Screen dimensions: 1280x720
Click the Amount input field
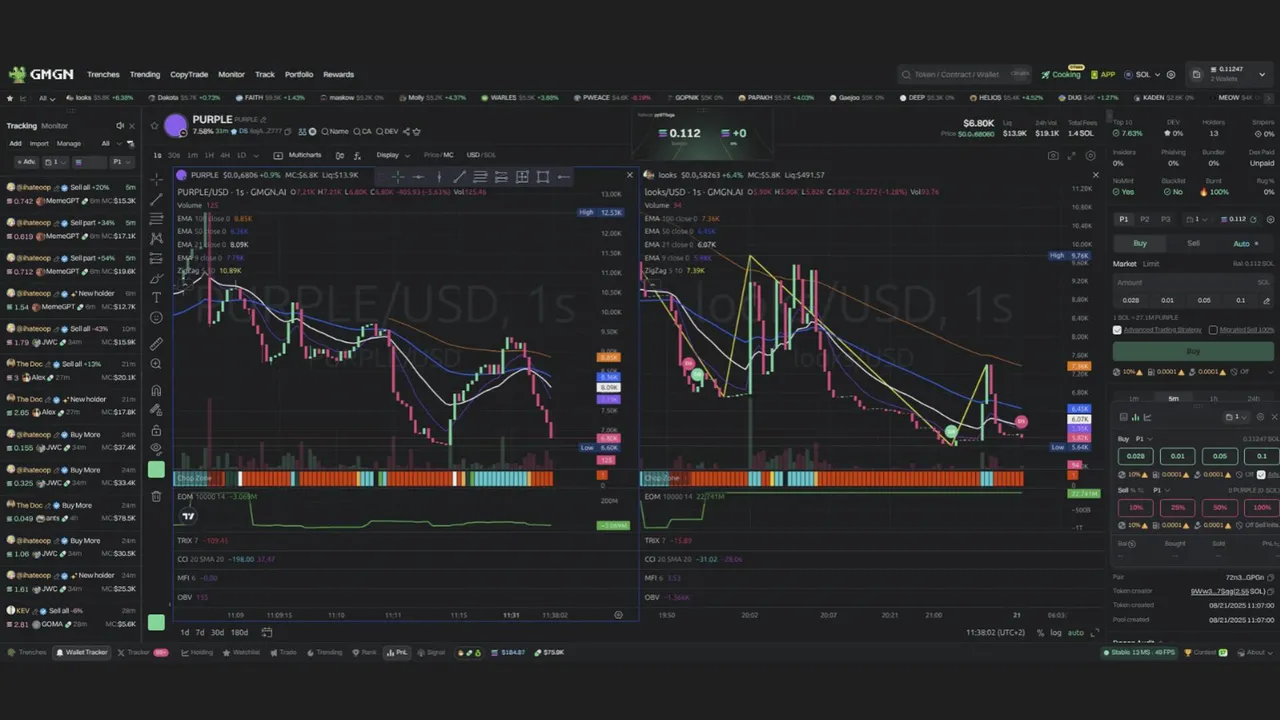point(1193,282)
